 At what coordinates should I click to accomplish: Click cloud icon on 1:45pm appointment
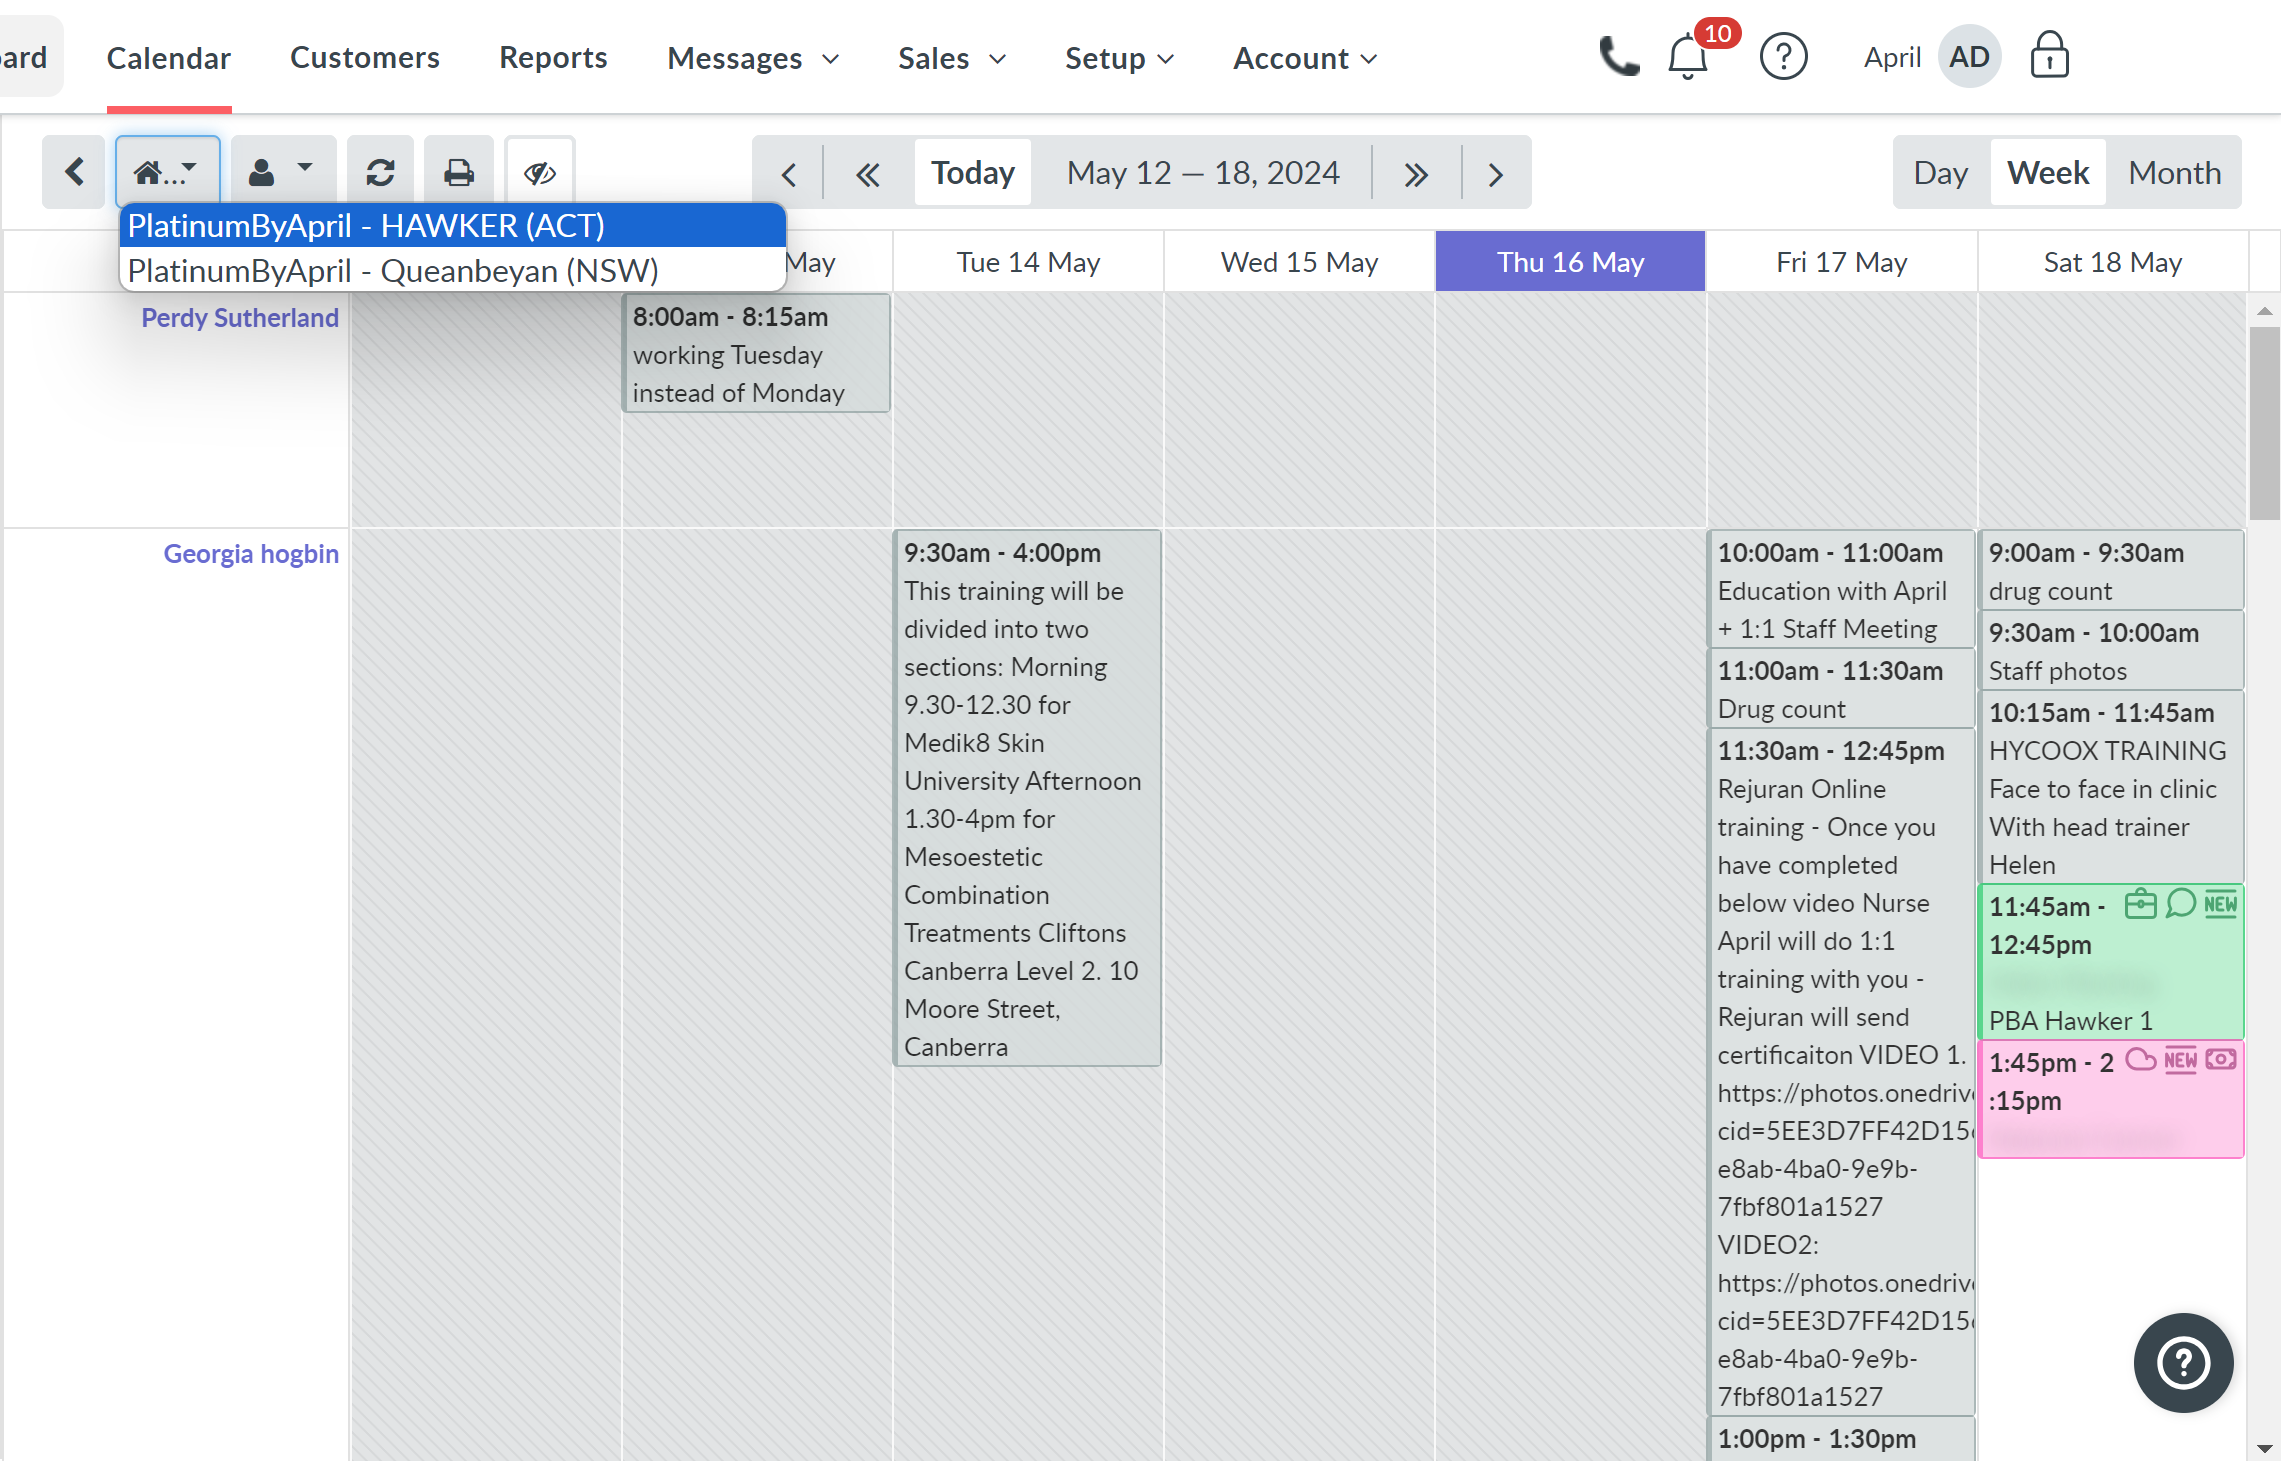tap(2140, 1059)
